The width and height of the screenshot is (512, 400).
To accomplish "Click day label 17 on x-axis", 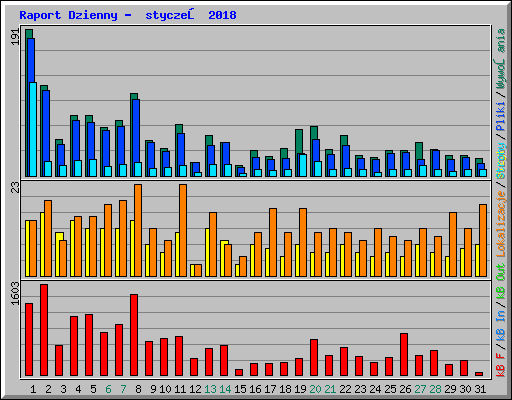I will pos(270,389).
